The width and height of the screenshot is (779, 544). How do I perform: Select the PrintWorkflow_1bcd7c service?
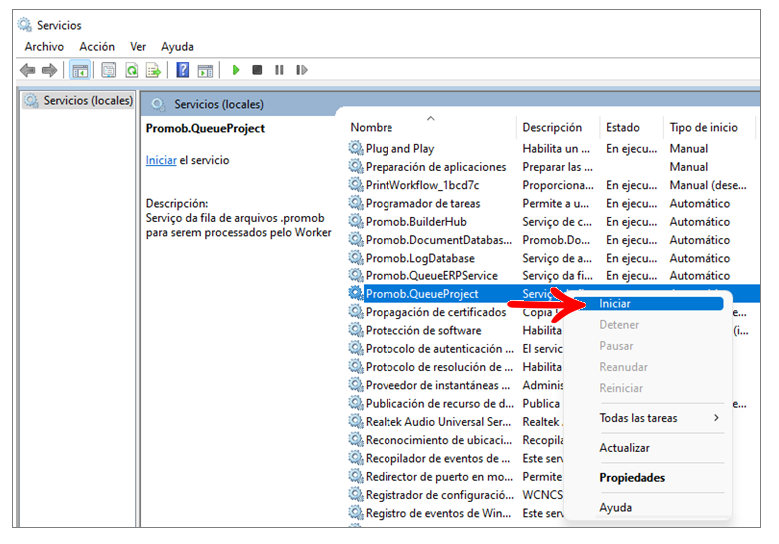tap(422, 185)
